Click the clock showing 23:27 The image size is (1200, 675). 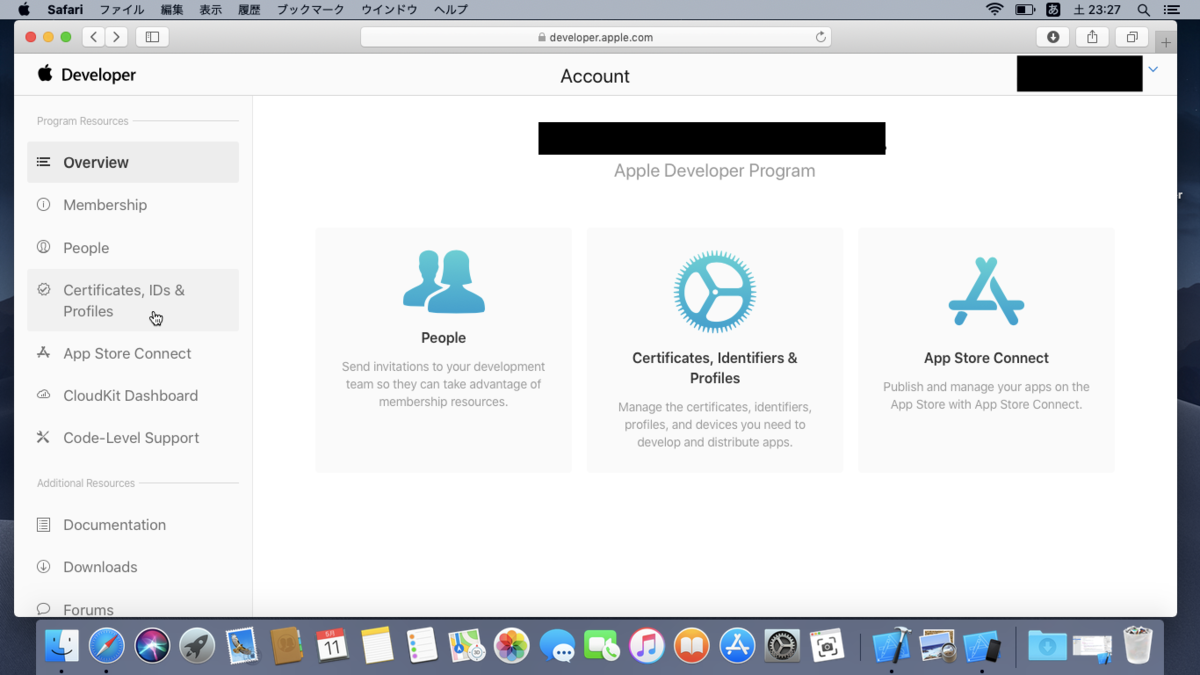(x=1098, y=9)
